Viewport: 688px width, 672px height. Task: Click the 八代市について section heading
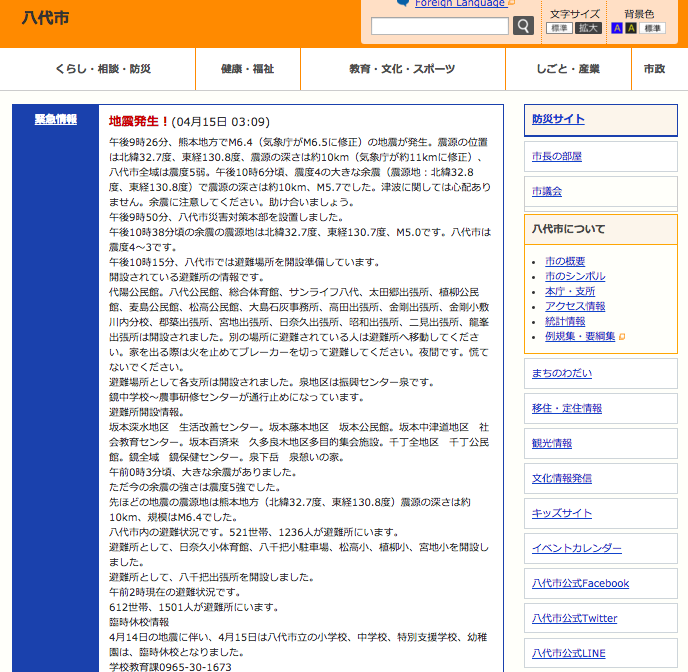point(568,229)
